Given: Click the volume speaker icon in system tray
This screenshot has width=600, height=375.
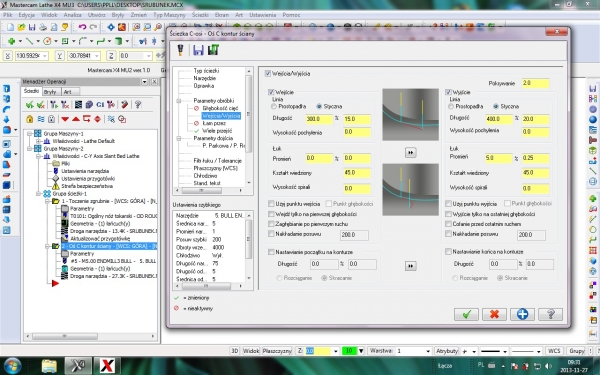Looking at the screenshot, I should pyautogui.click(x=548, y=366).
